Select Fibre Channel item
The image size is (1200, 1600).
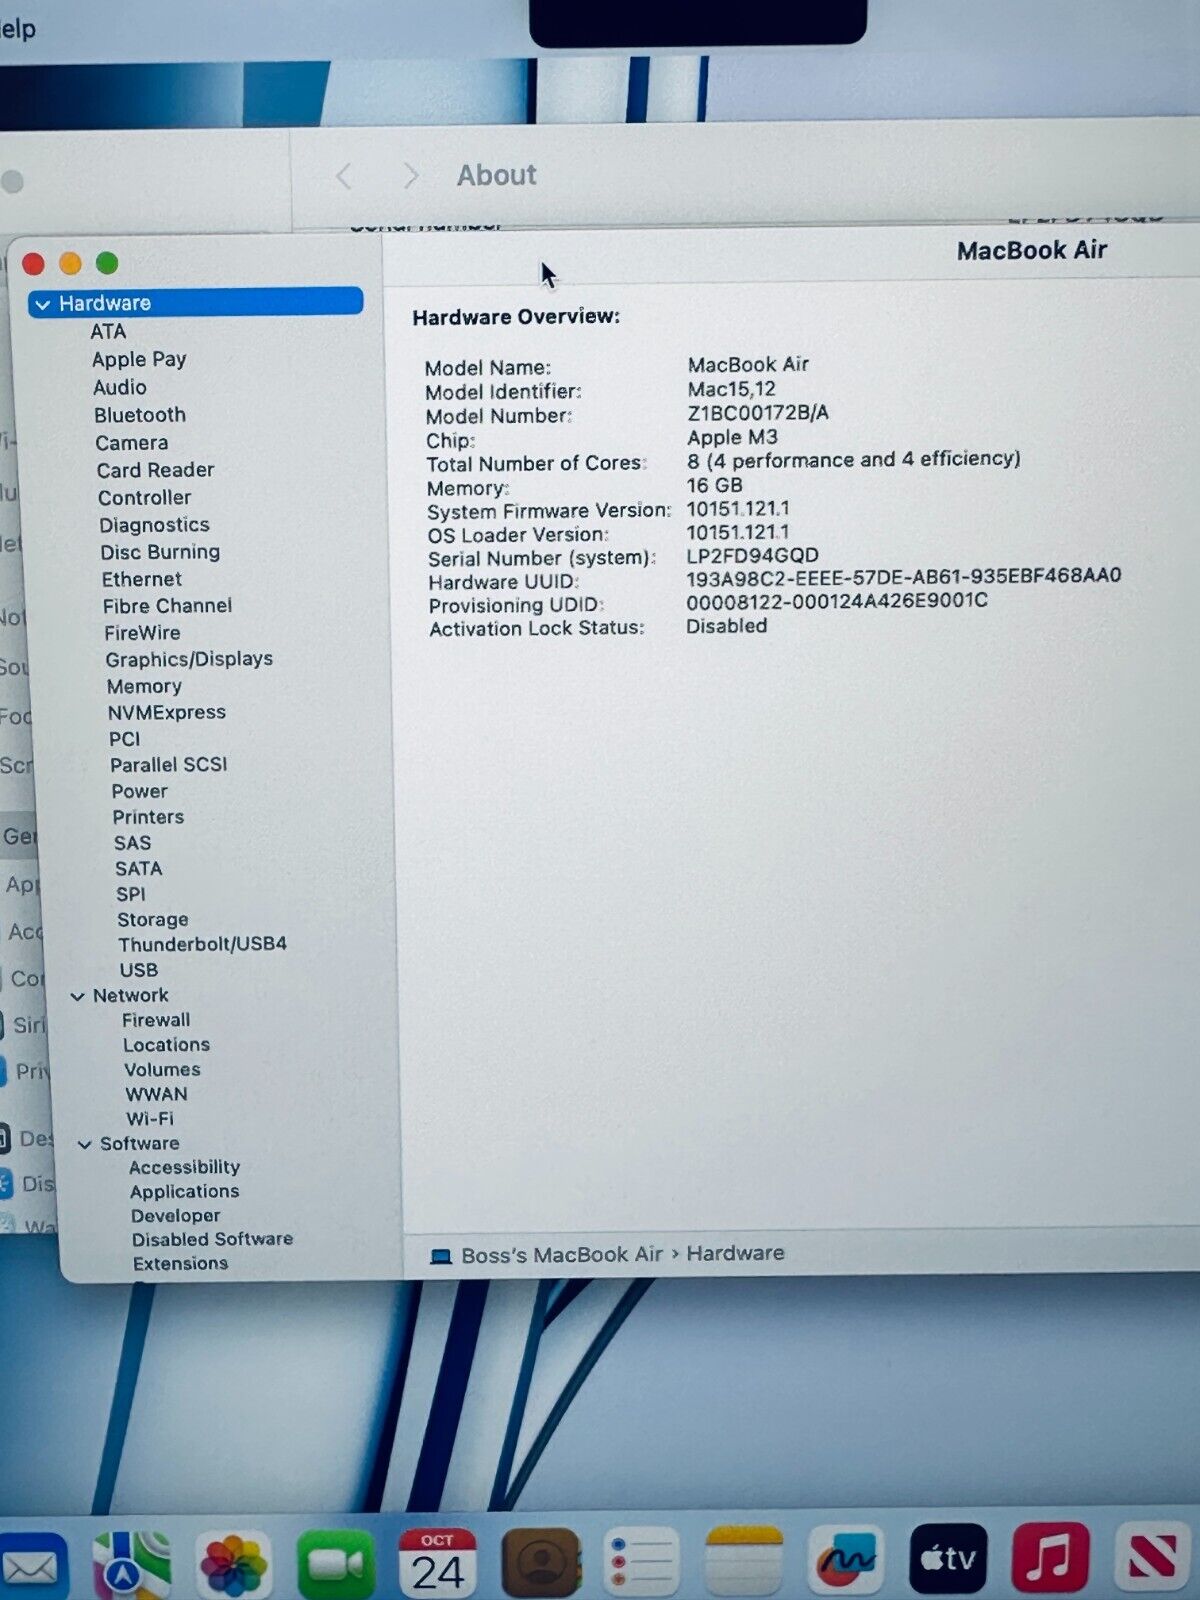[x=167, y=606]
